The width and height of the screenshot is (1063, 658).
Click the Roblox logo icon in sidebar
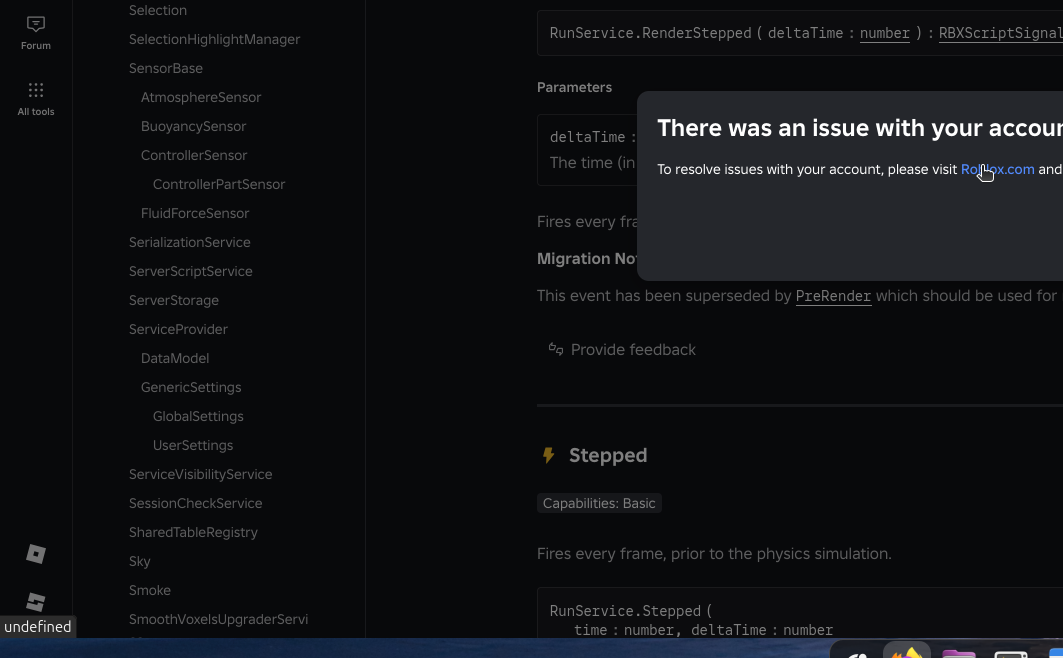coord(36,554)
